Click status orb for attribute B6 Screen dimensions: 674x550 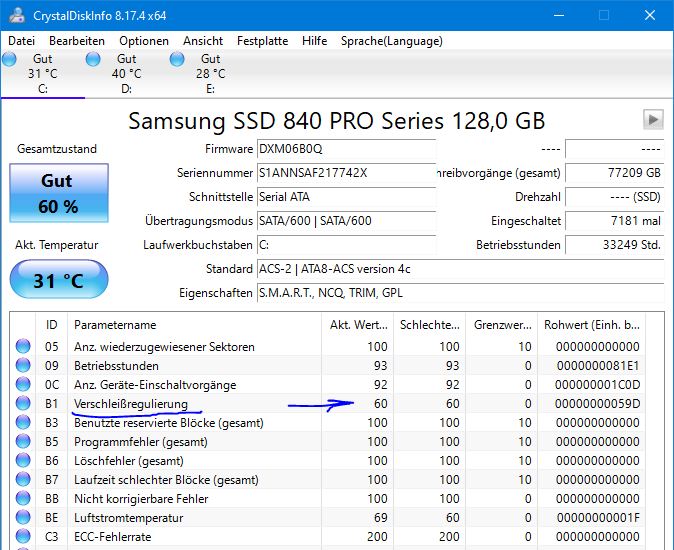point(23,460)
